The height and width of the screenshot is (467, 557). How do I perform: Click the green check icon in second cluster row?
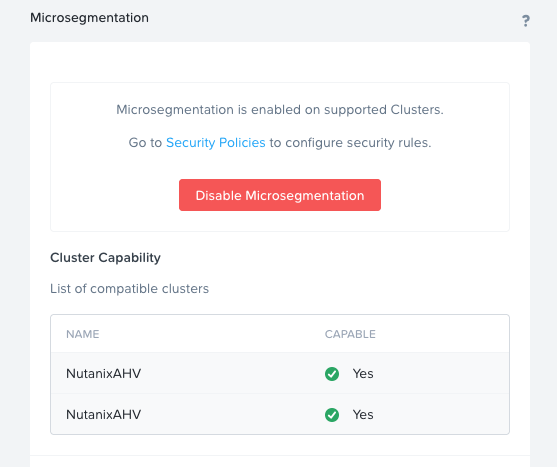(332, 414)
